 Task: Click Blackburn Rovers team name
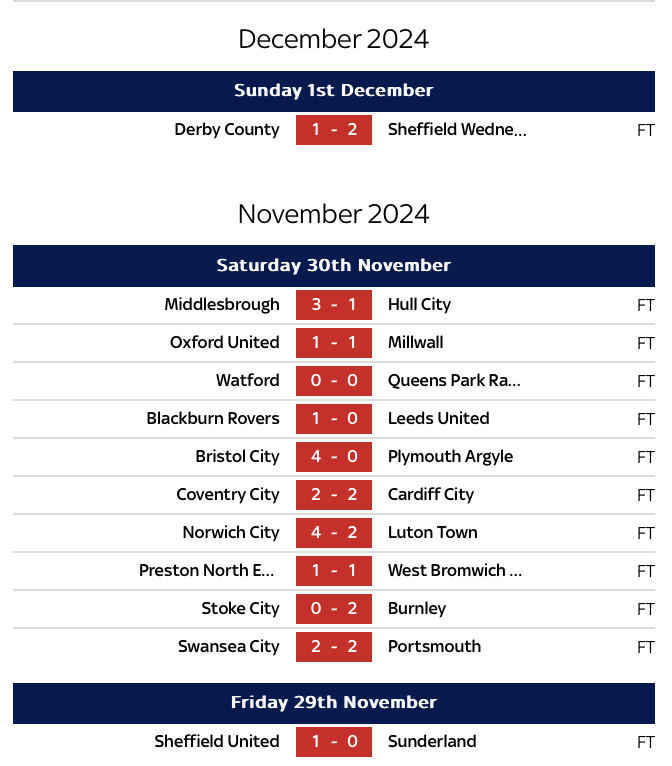pos(213,419)
